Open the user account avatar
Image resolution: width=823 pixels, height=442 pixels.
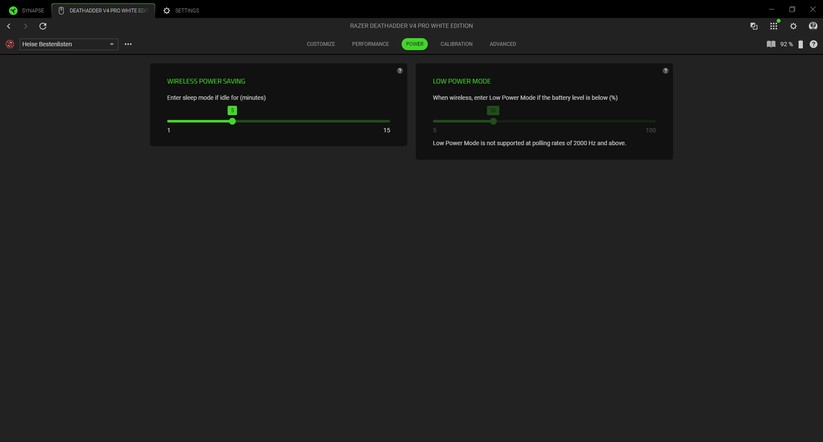pos(813,26)
